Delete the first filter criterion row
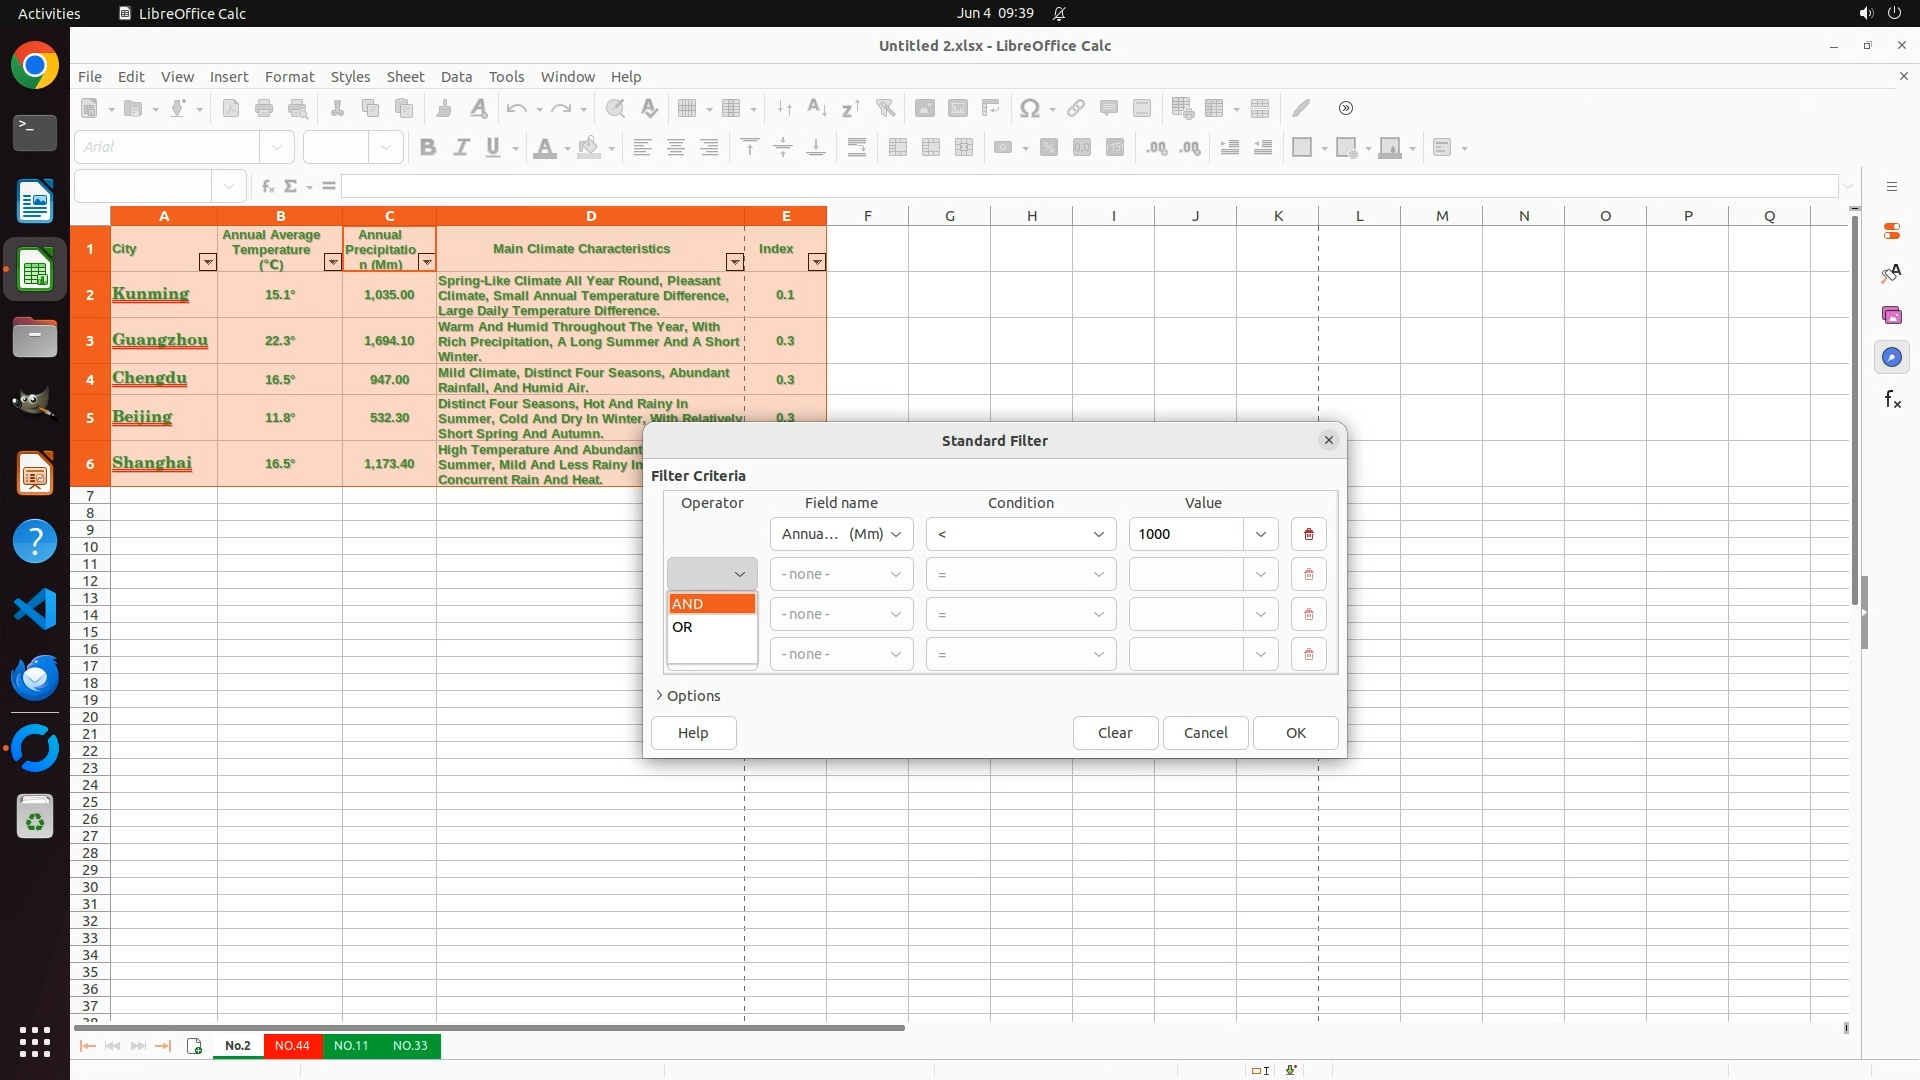Image resolution: width=1920 pixels, height=1080 pixels. click(1308, 534)
